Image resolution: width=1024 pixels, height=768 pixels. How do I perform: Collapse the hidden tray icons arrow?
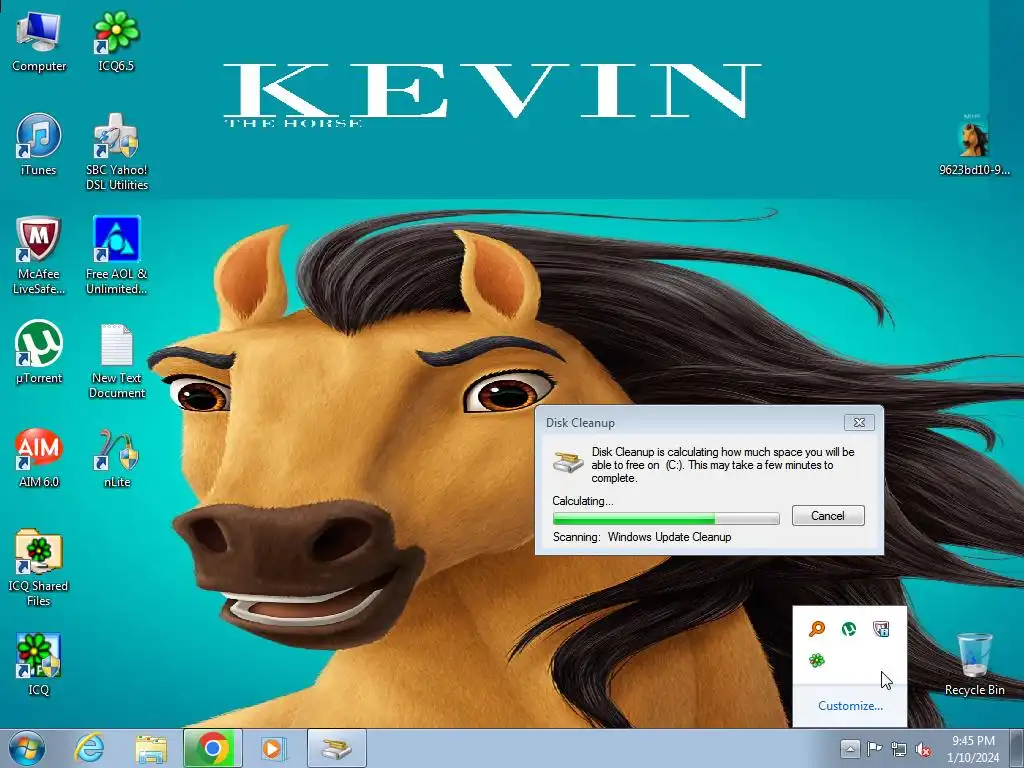coord(850,749)
